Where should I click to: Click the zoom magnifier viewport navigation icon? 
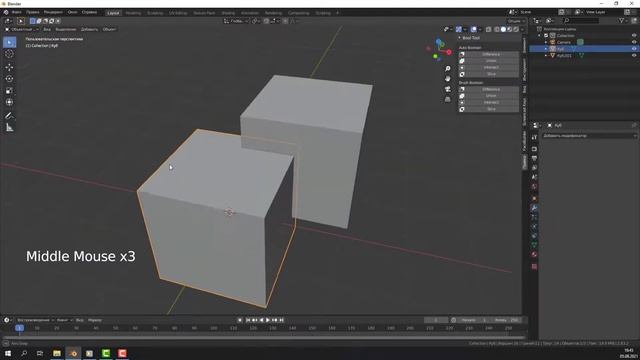[448, 69]
